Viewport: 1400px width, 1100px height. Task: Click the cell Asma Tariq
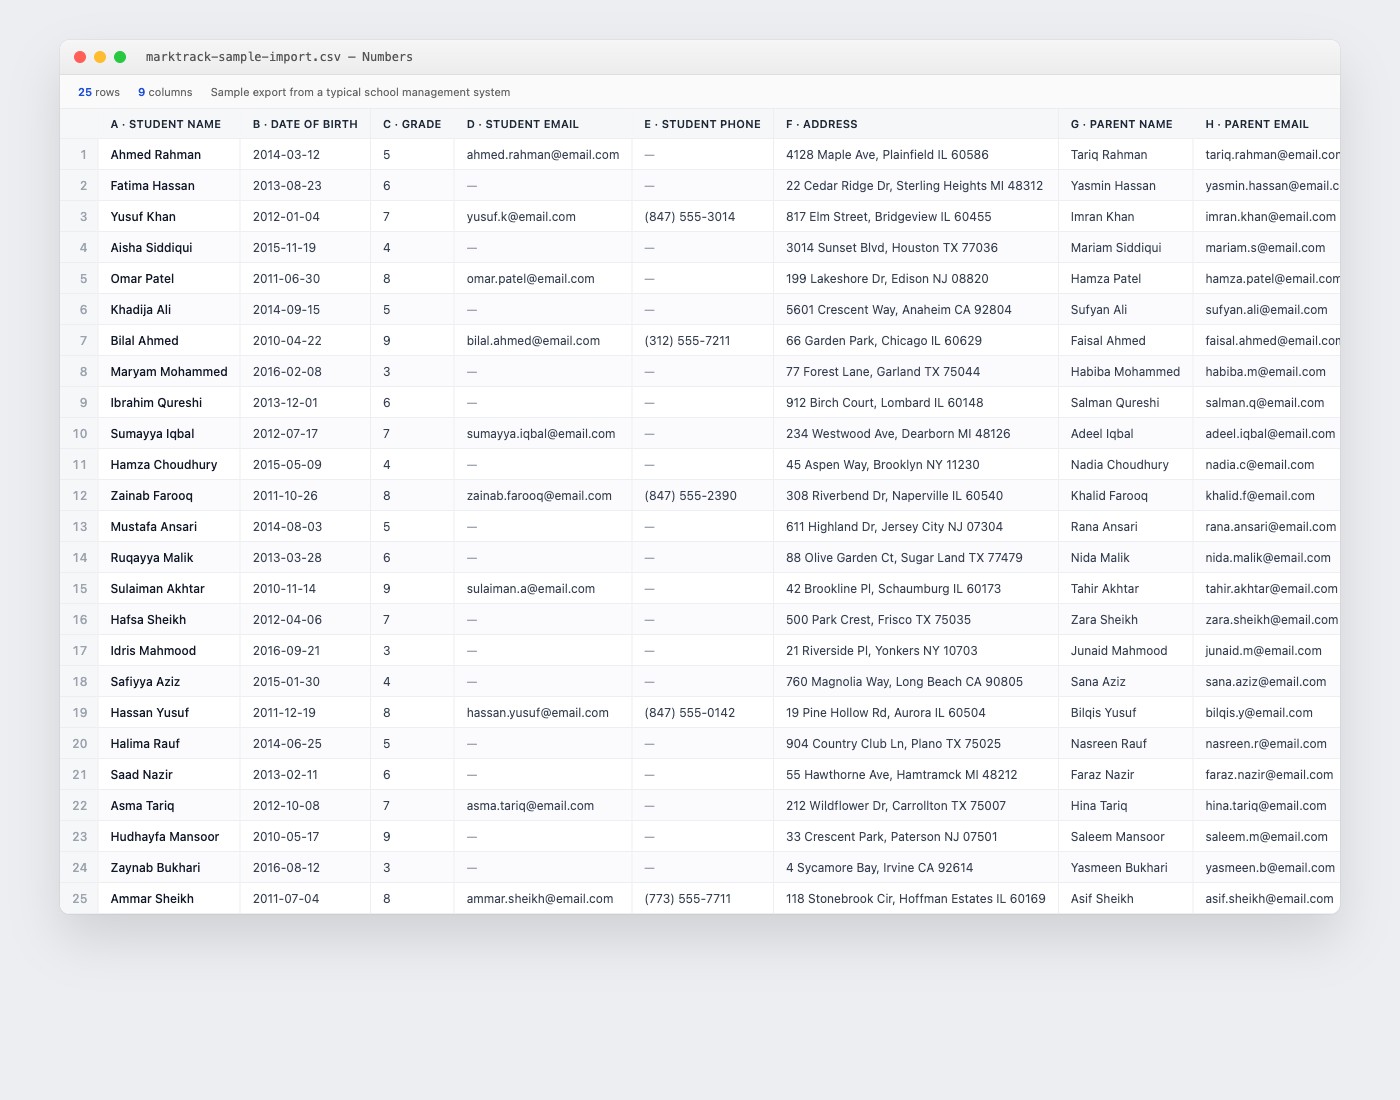[170, 806]
